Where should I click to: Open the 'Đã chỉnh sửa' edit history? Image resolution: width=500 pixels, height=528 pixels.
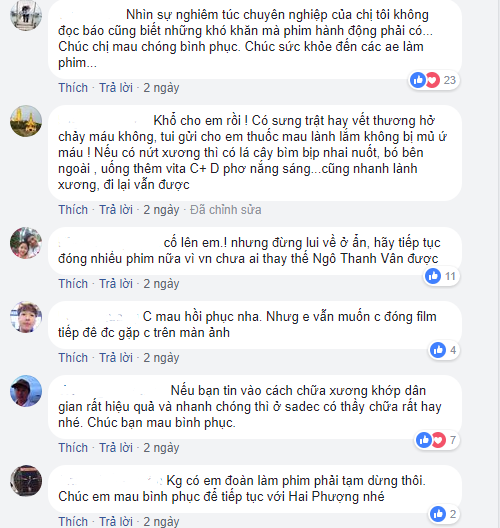[226, 210]
